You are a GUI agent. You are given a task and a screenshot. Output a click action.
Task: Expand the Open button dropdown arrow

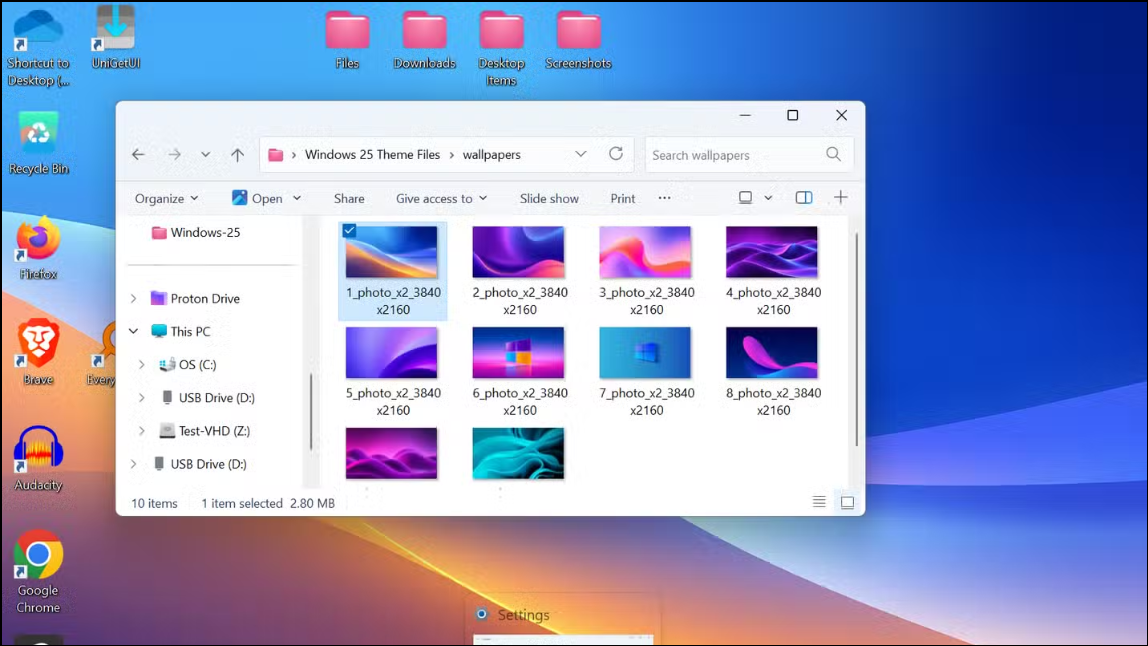pos(294,198)
